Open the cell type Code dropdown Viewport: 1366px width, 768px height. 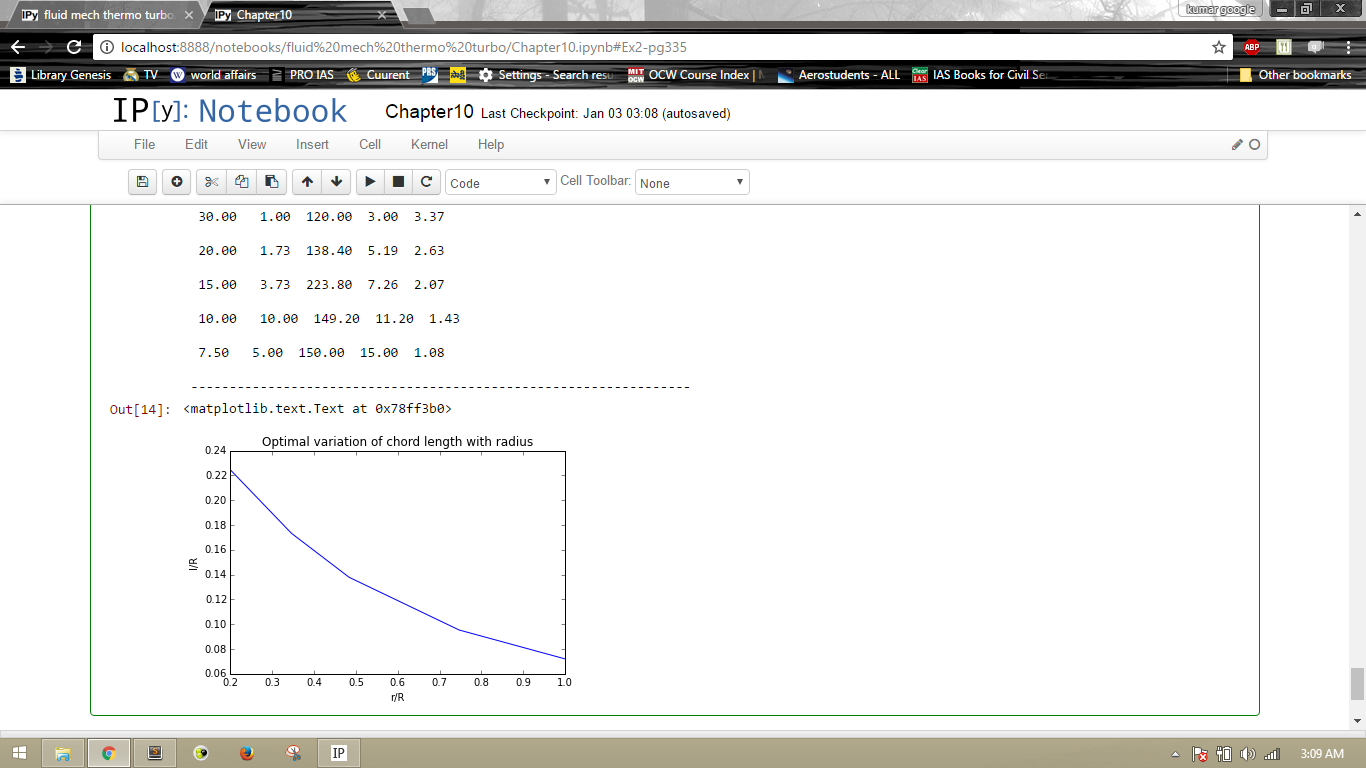[x=500, y=183]
